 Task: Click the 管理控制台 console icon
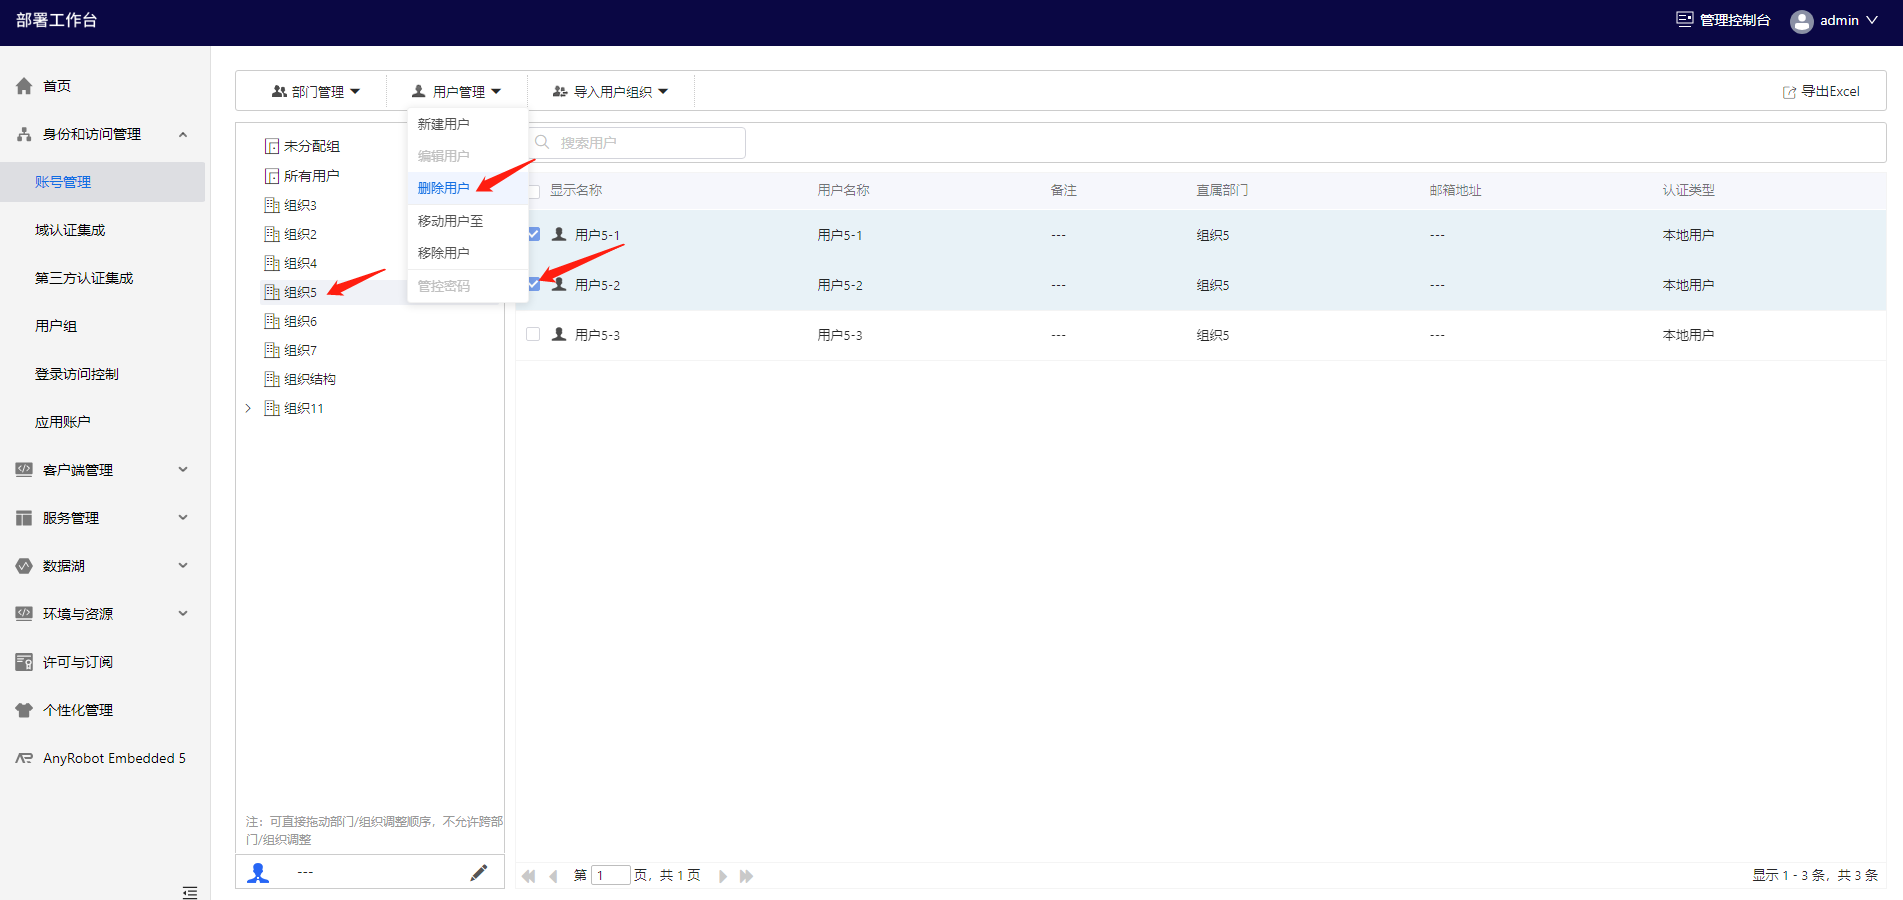coord(1685,19)
